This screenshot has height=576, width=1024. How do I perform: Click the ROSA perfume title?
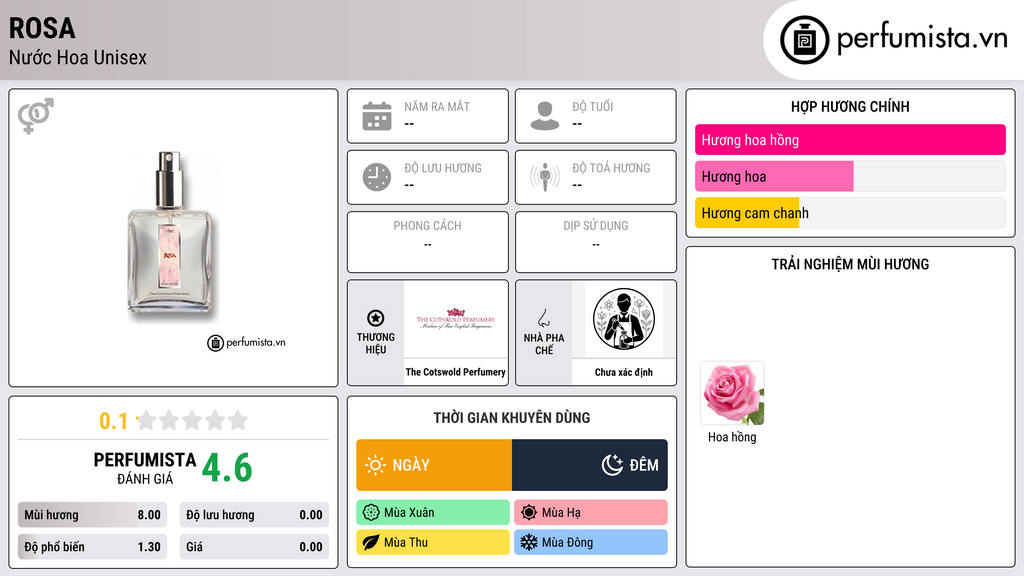point(42,28)
